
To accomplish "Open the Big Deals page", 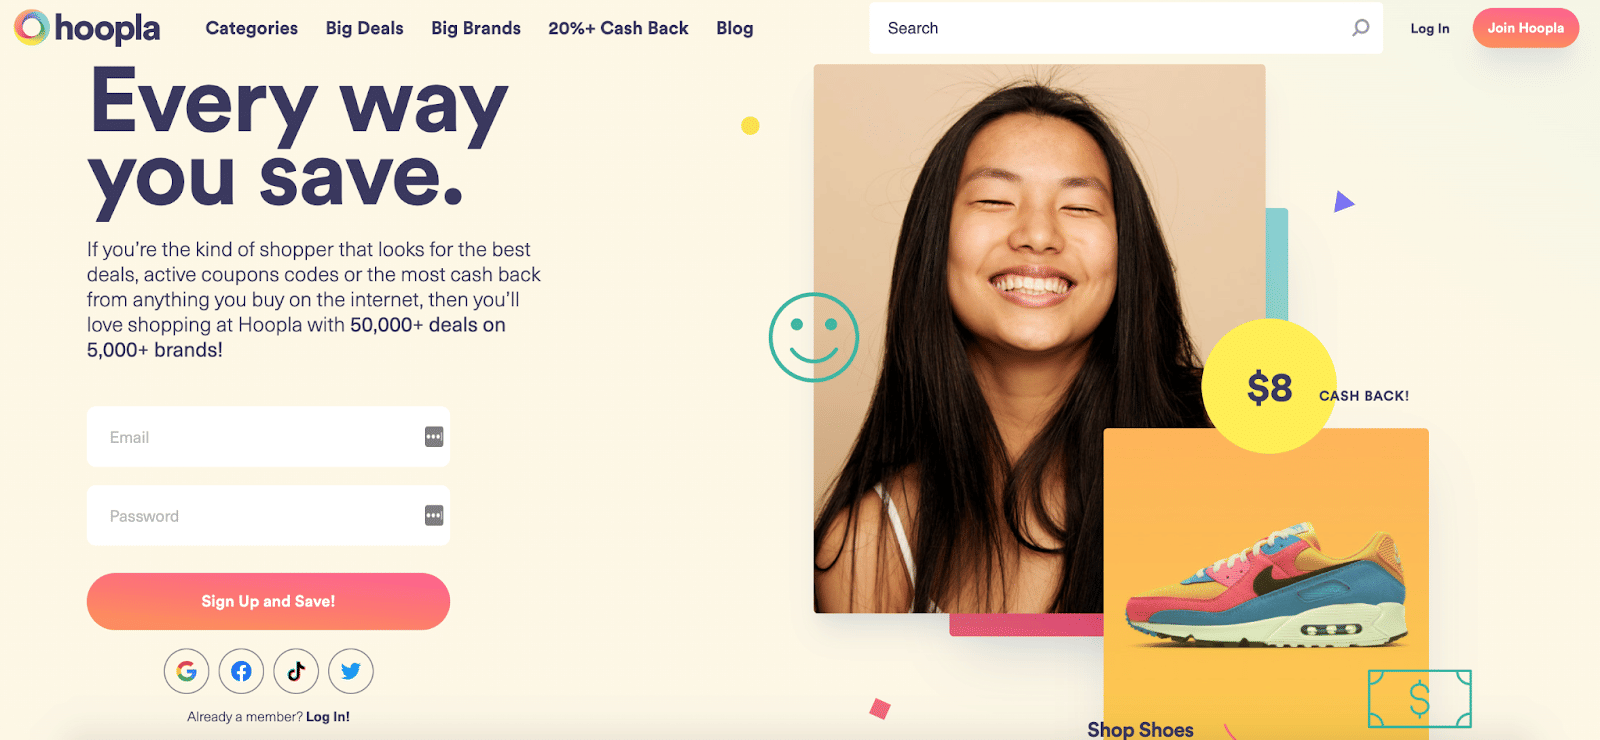I will pos(365,28).
